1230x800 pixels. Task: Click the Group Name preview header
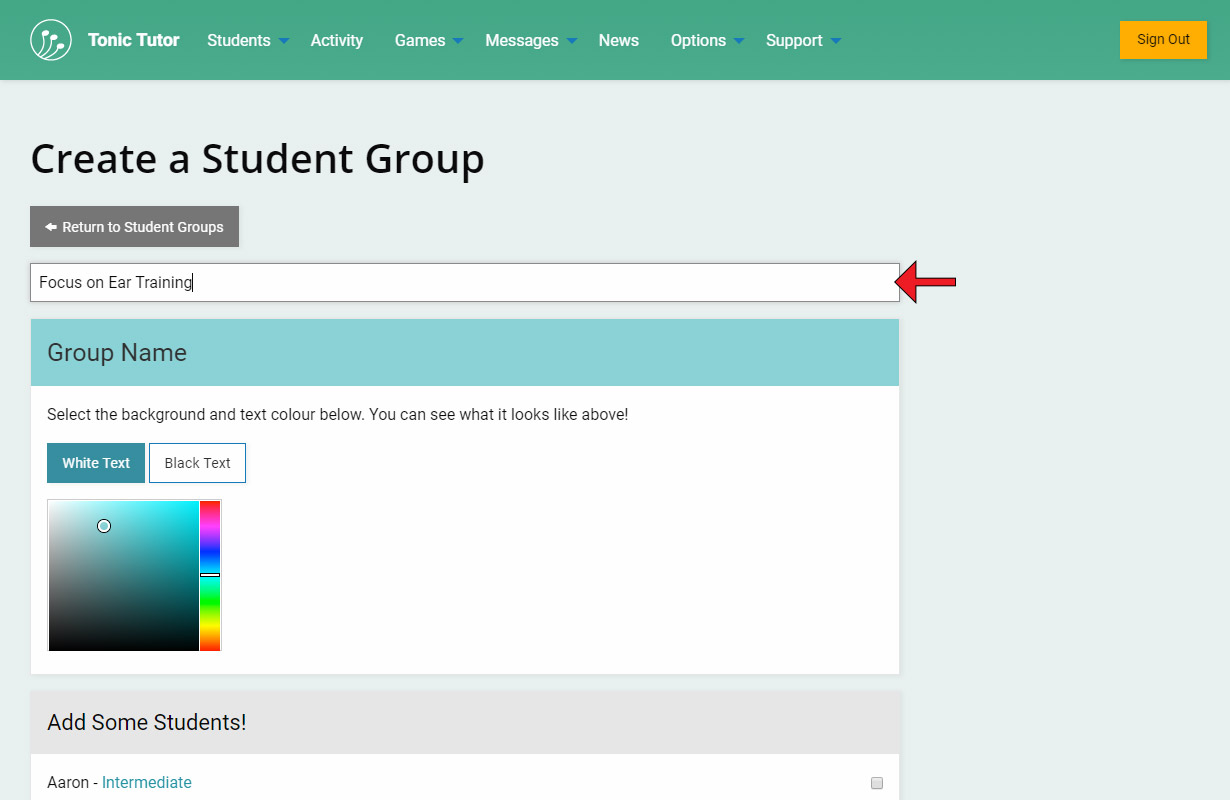464,353
